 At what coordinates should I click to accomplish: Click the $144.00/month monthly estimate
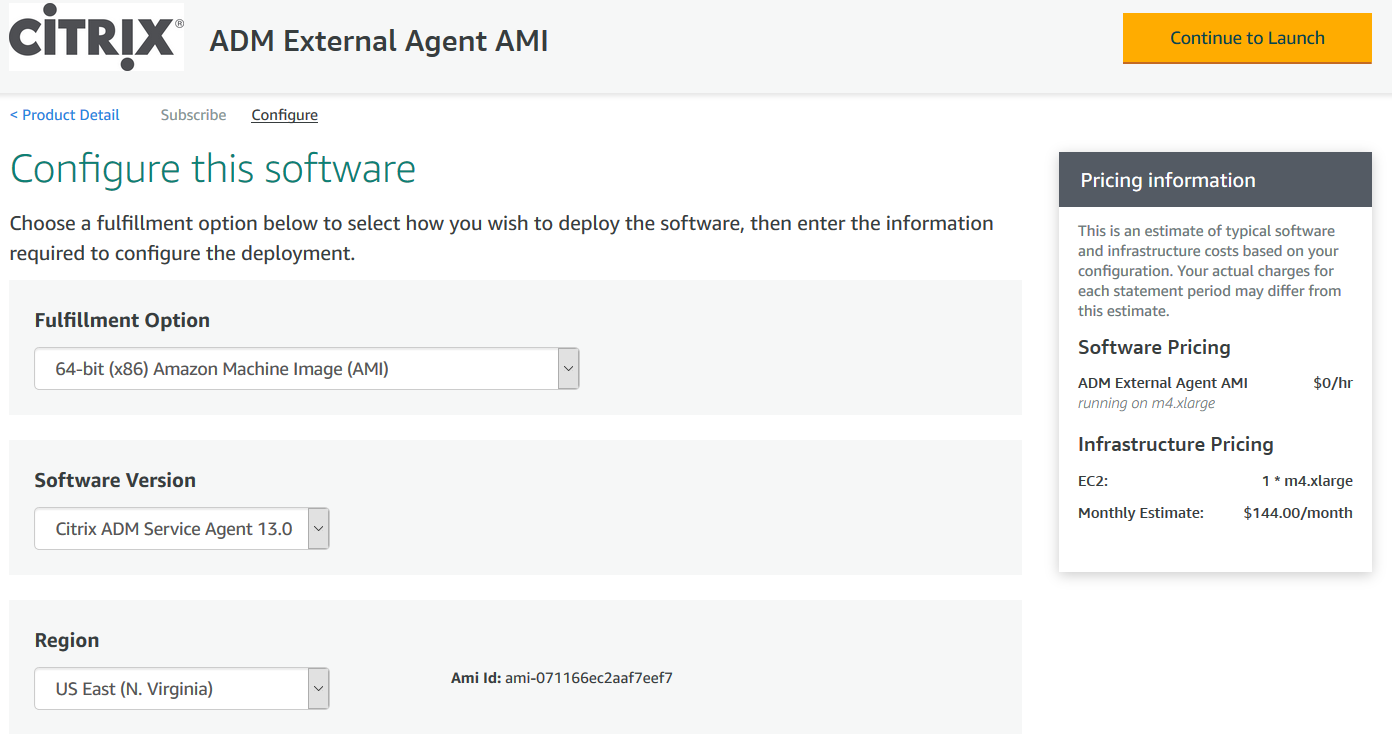click(x=1298, y=513)
